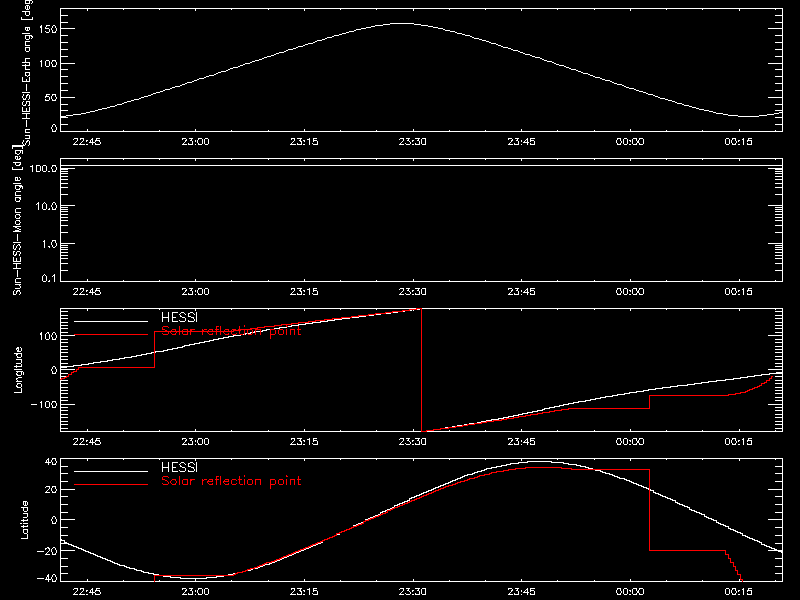This screenshot has height=600, width=800.
Task: Click the -40 tick on Latitude axis
Action: [x=47, y=579]
